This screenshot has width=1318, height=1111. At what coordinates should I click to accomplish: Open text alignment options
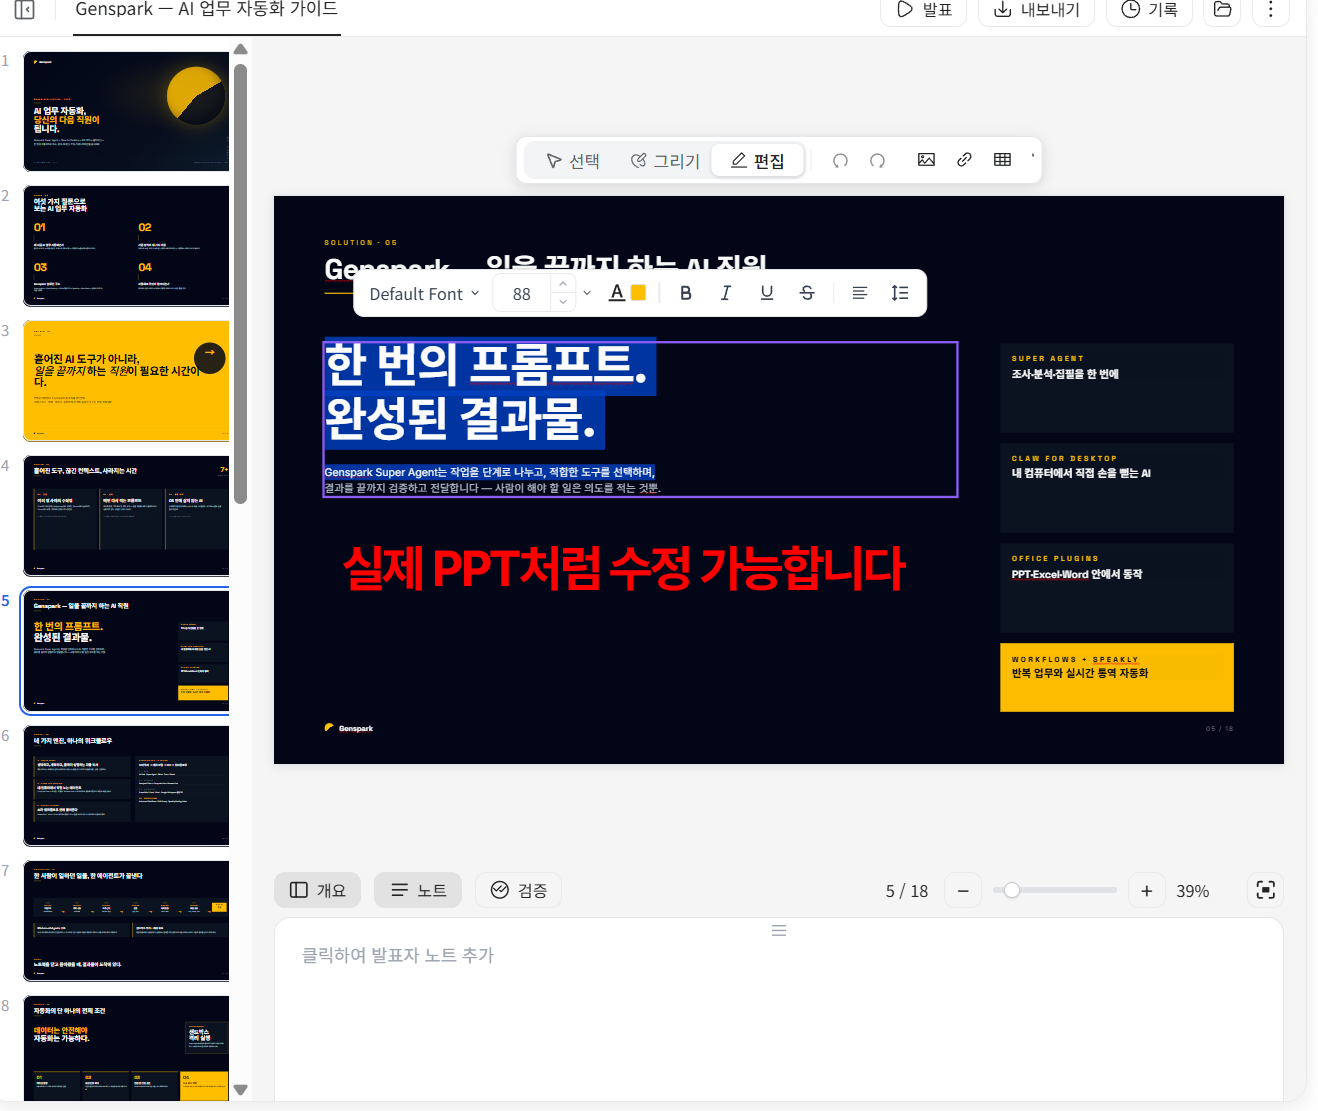[x=859, y=293]
